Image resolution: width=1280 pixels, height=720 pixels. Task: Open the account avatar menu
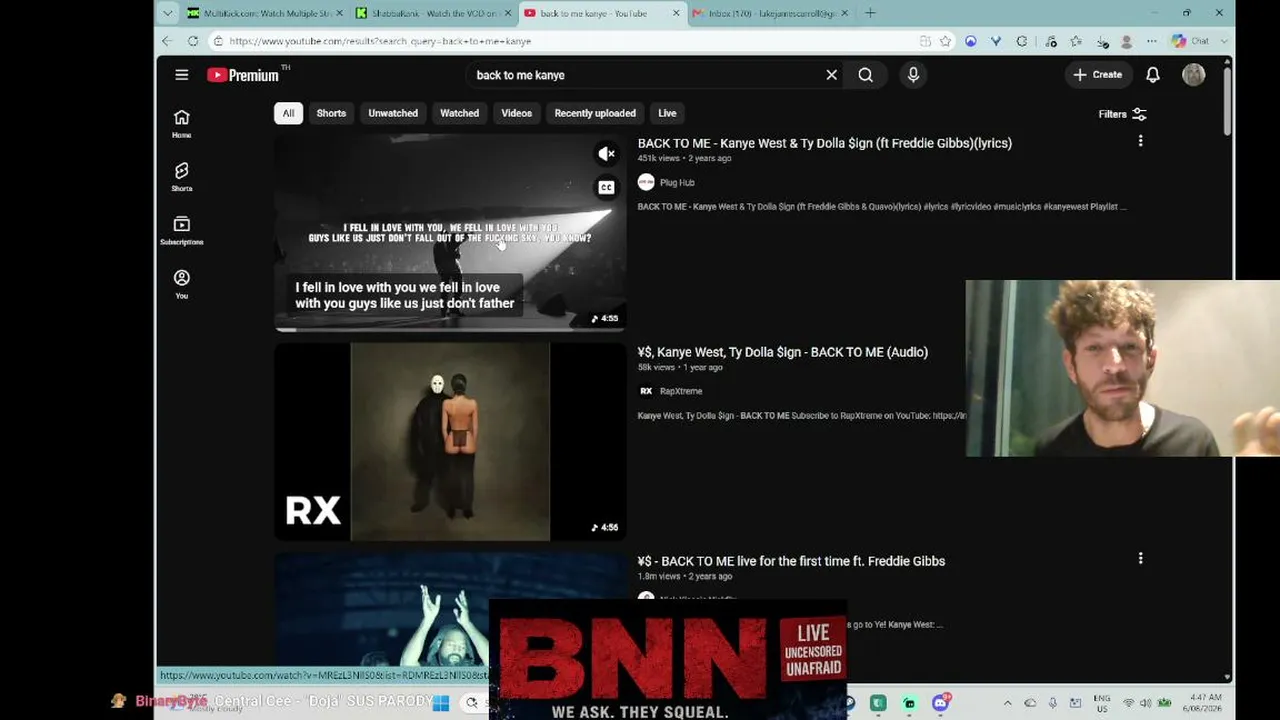[x=1193, y=75]
